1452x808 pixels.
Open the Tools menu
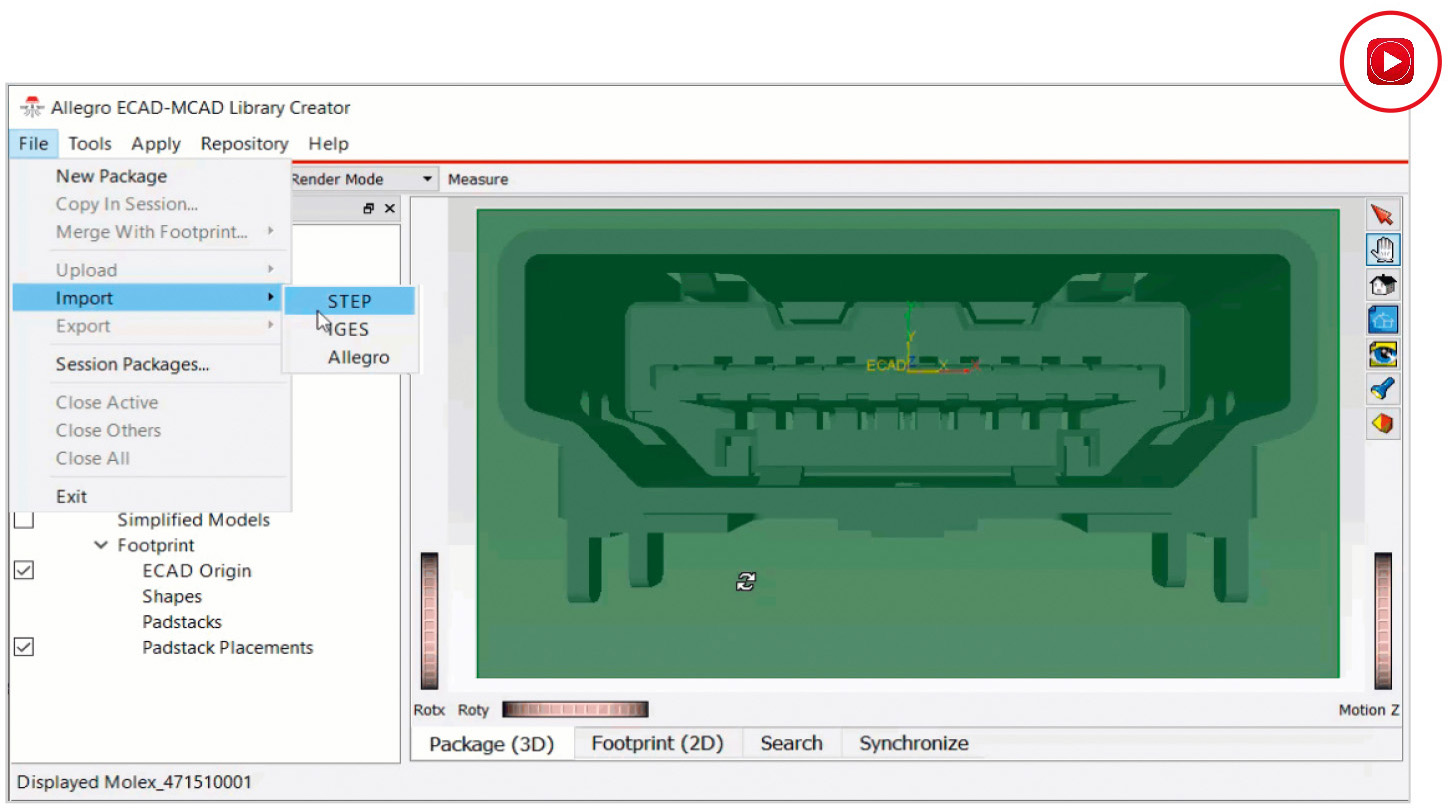[x=90, y=144]
